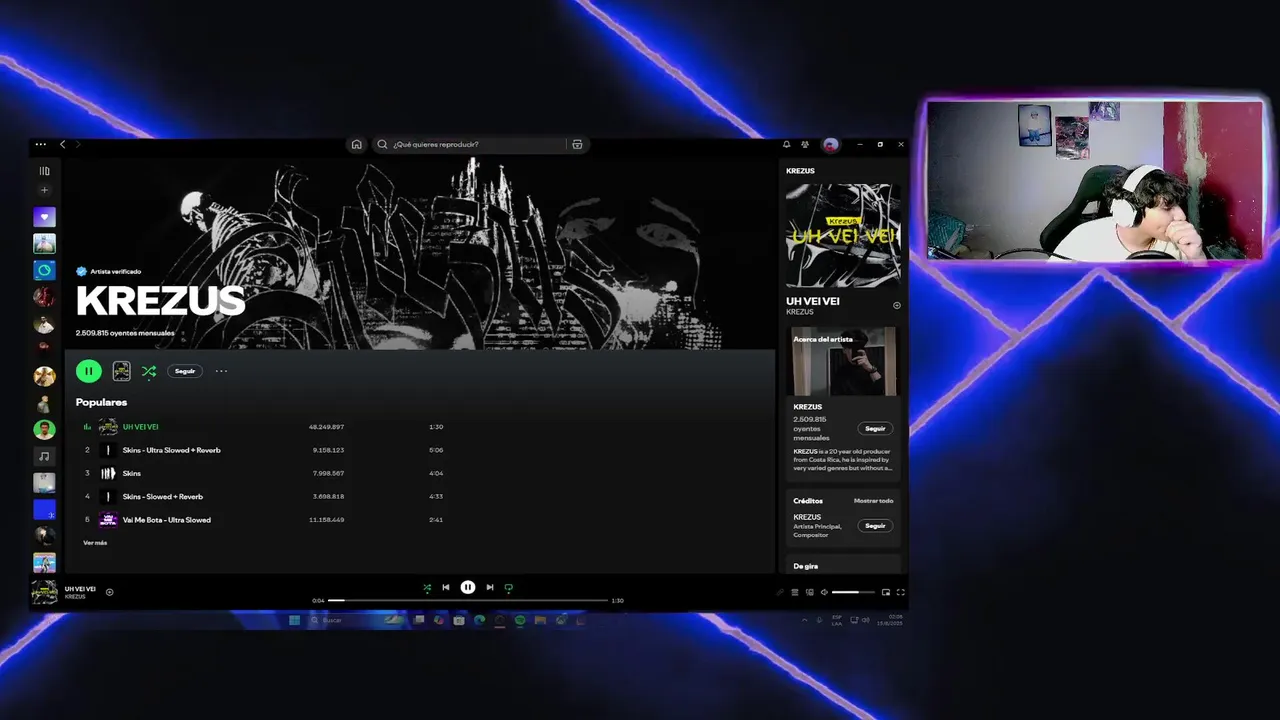Open KREZUS artist link under UH VEI VEI
Image resolution: width=1280 pixels, height=720 pixels.
tap(800, 312)
